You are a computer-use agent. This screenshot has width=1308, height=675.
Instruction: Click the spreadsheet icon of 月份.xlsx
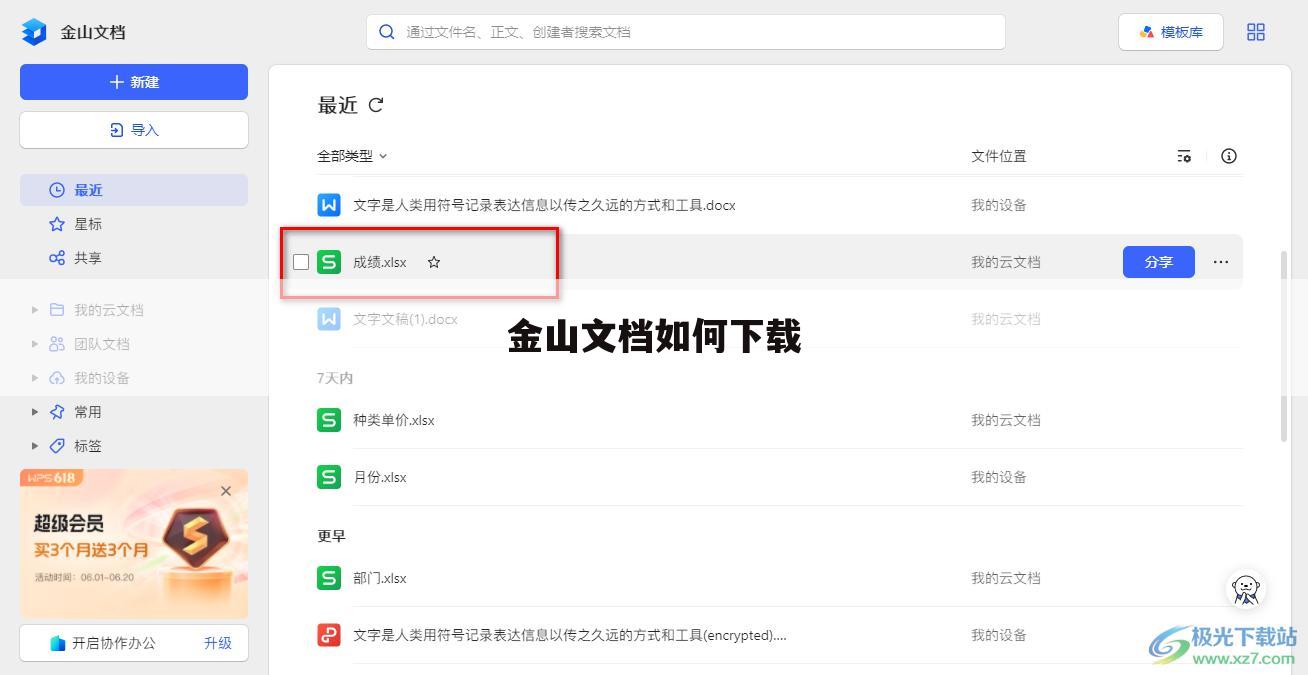coord(329,477)
